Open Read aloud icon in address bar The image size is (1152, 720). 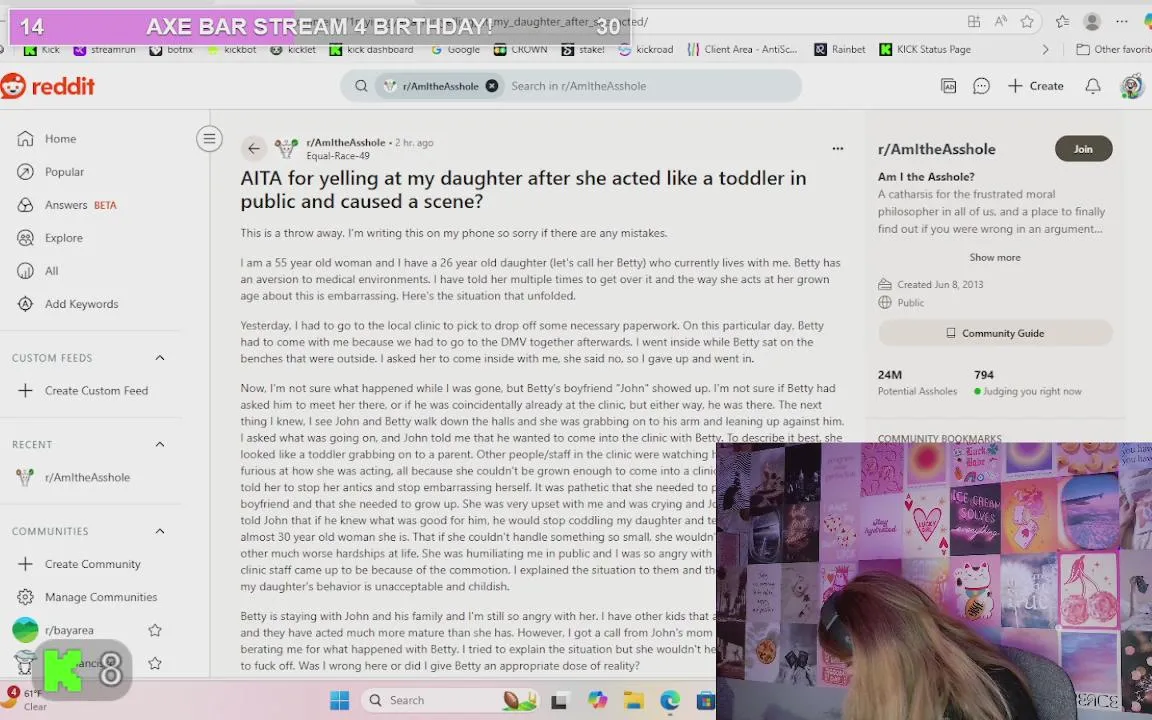point(1001,22)
